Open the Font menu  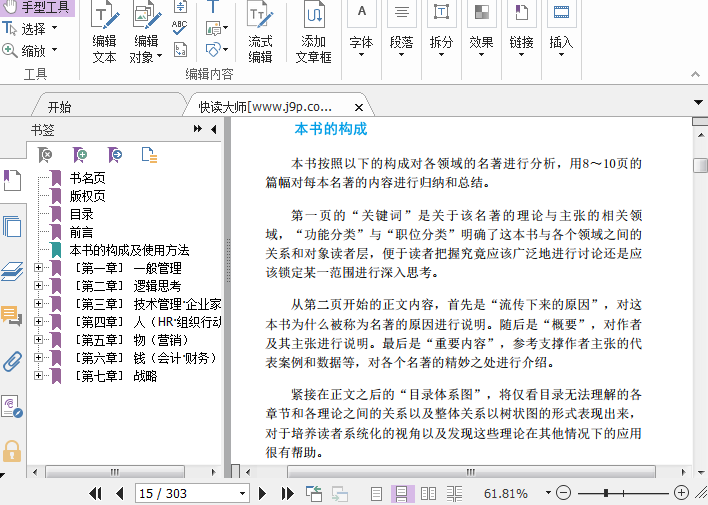click(361, 30)
